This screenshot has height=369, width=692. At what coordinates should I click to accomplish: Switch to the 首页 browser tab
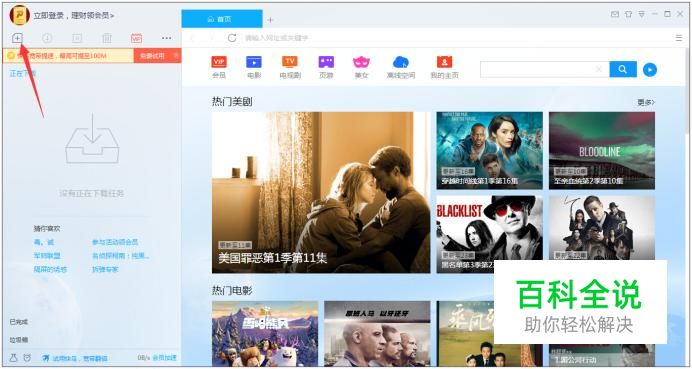(x=222, y=19)
